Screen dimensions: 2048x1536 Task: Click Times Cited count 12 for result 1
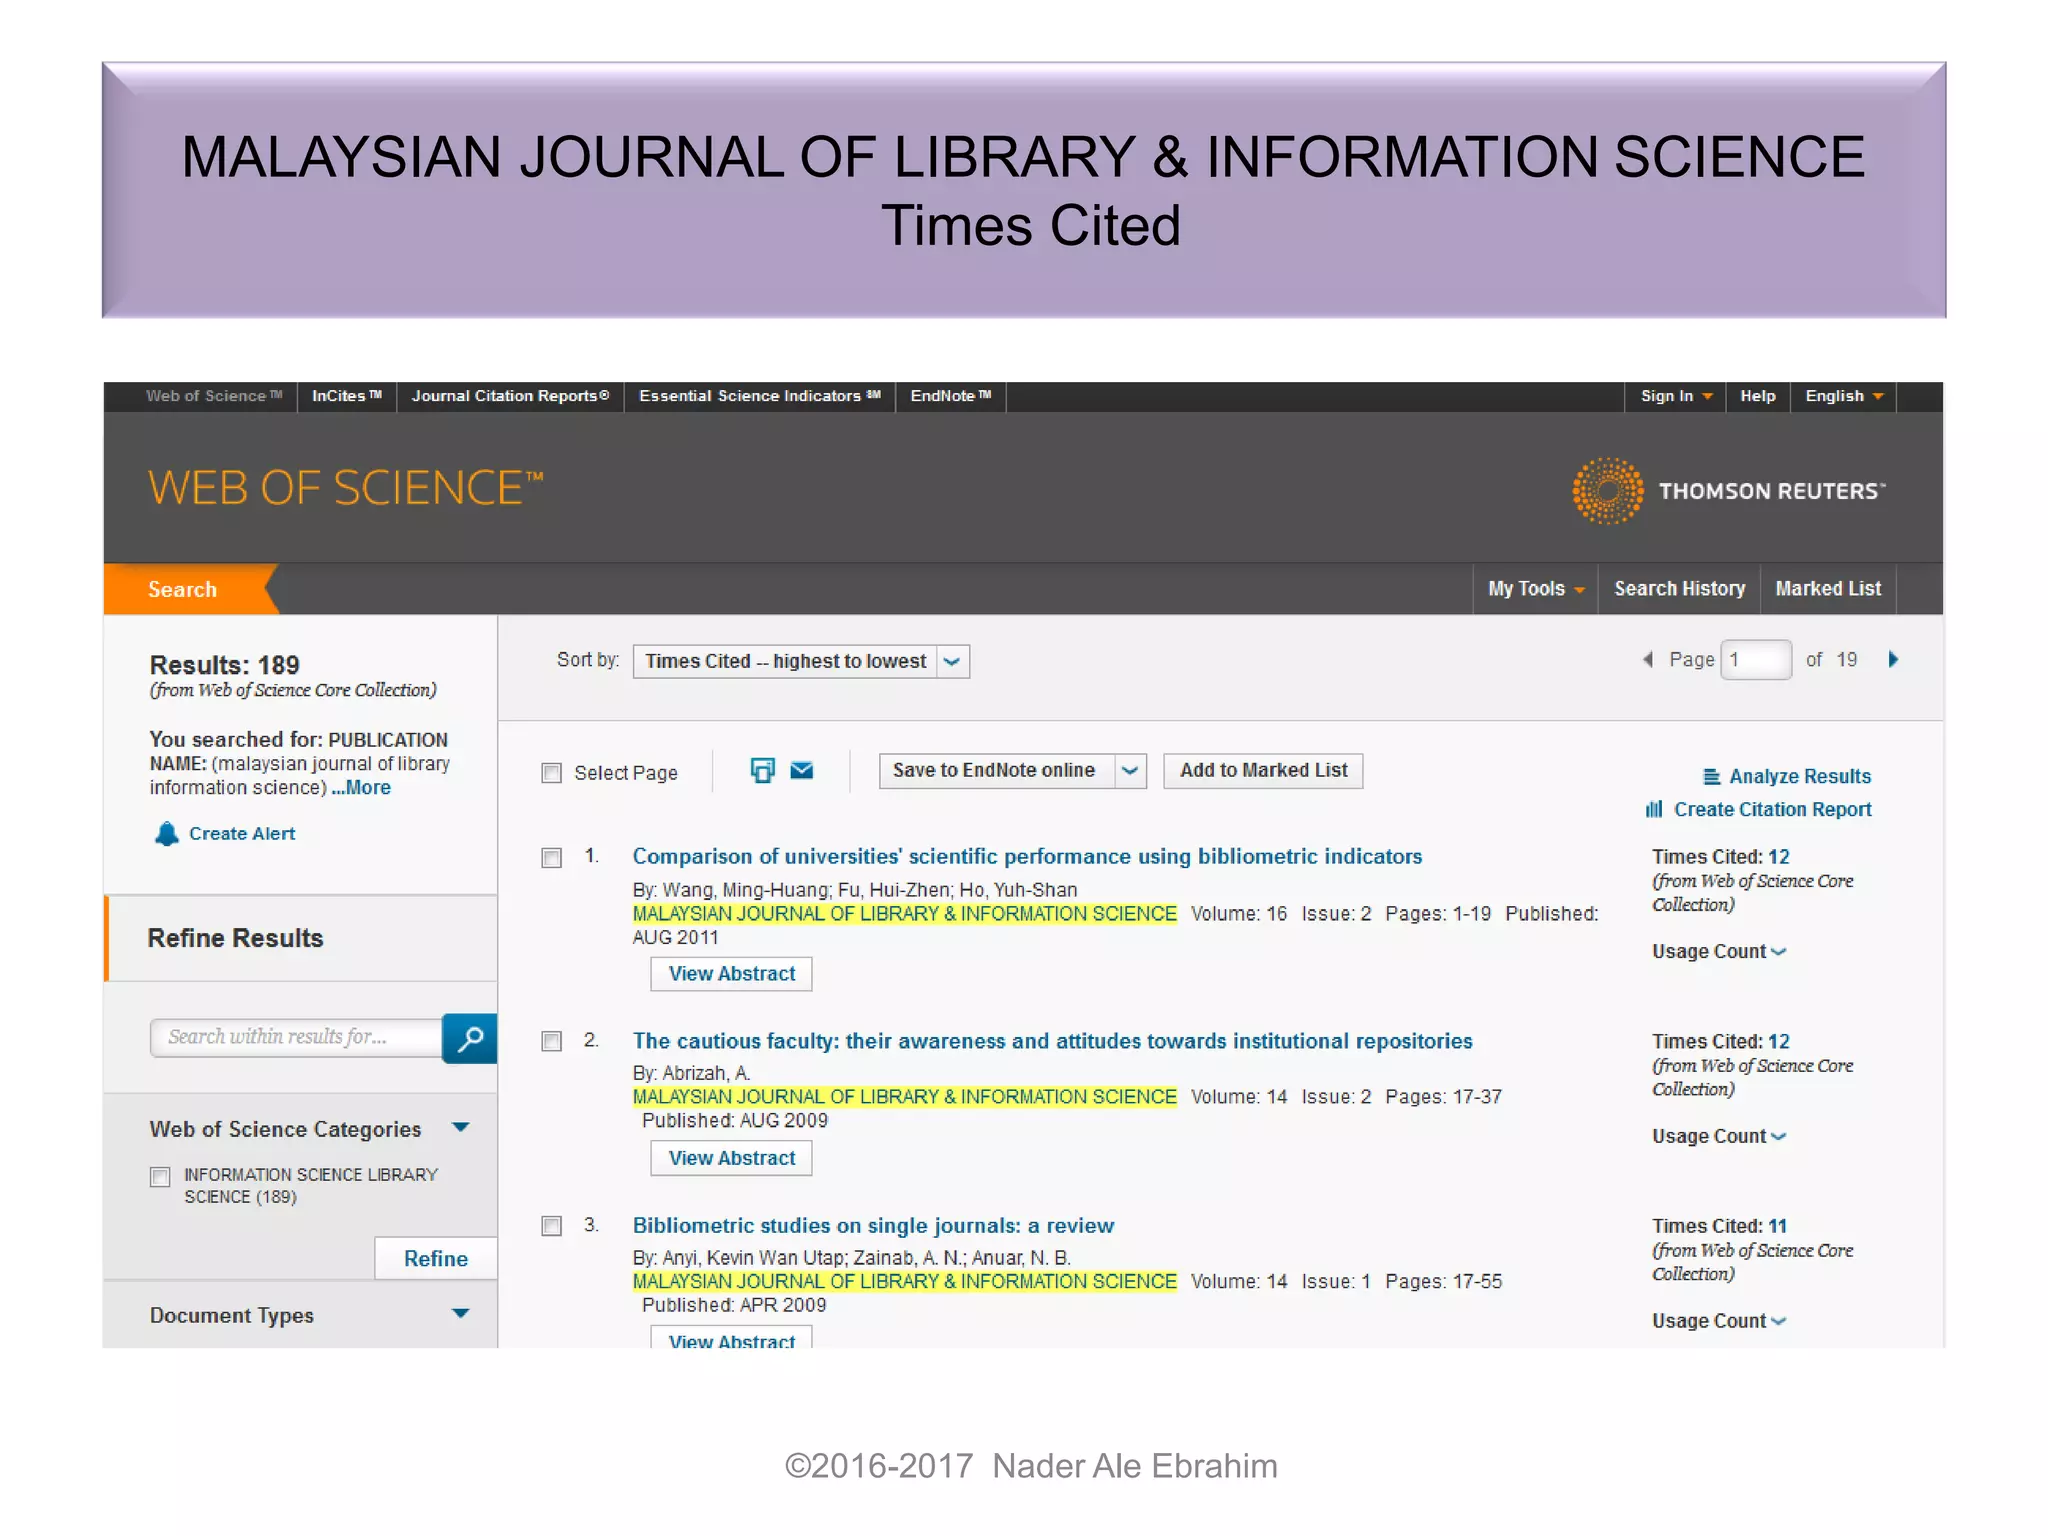click(1778, 857)
